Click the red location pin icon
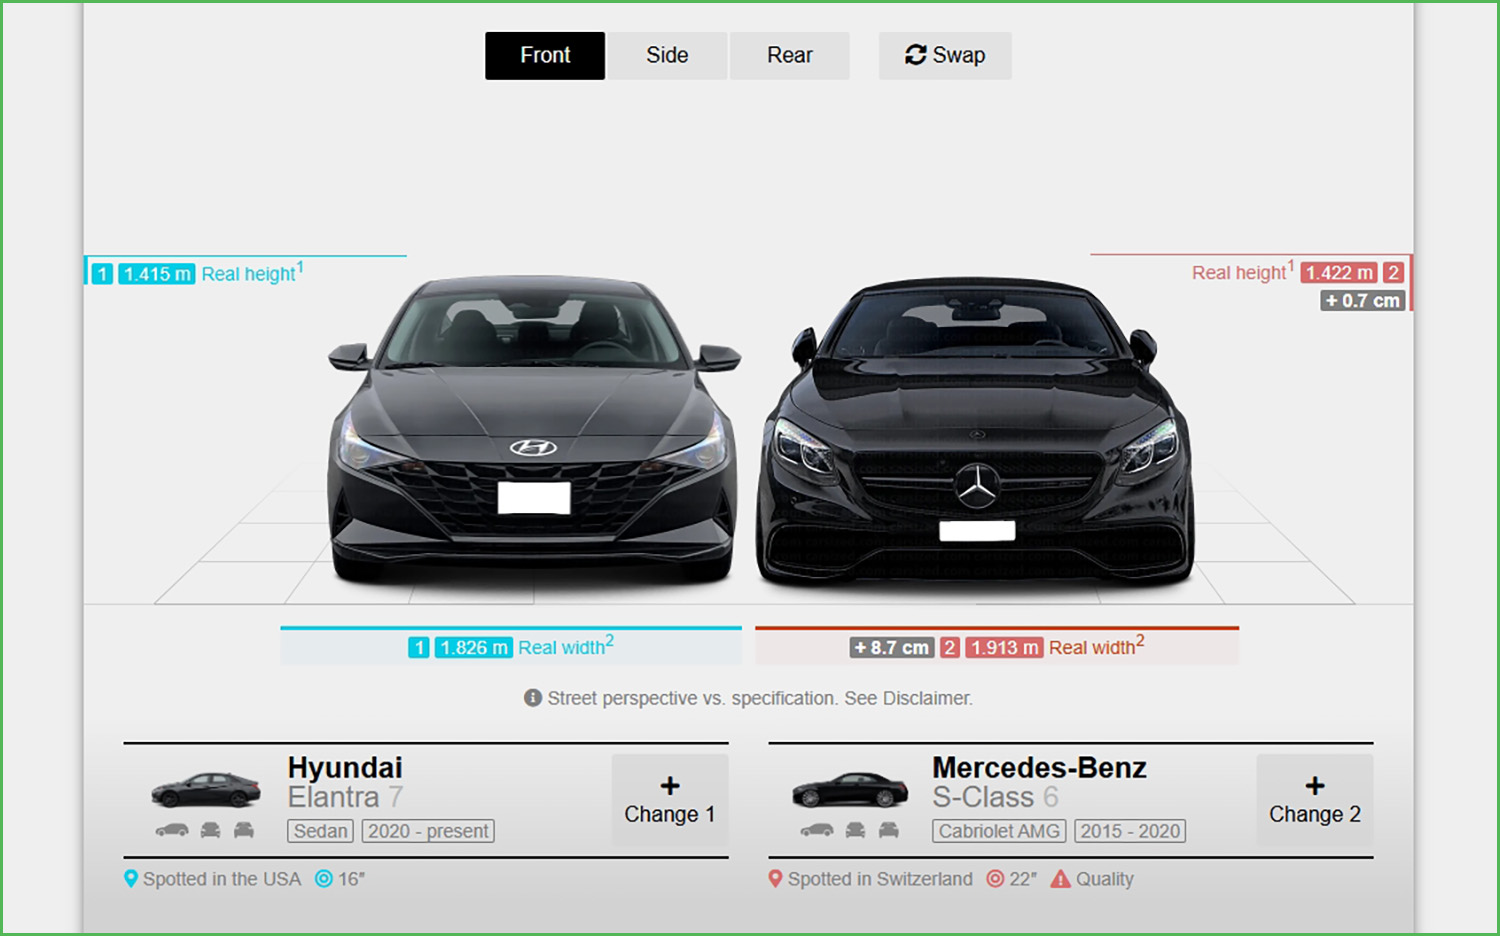This screenshot has height=936, width=1500. 775,879
